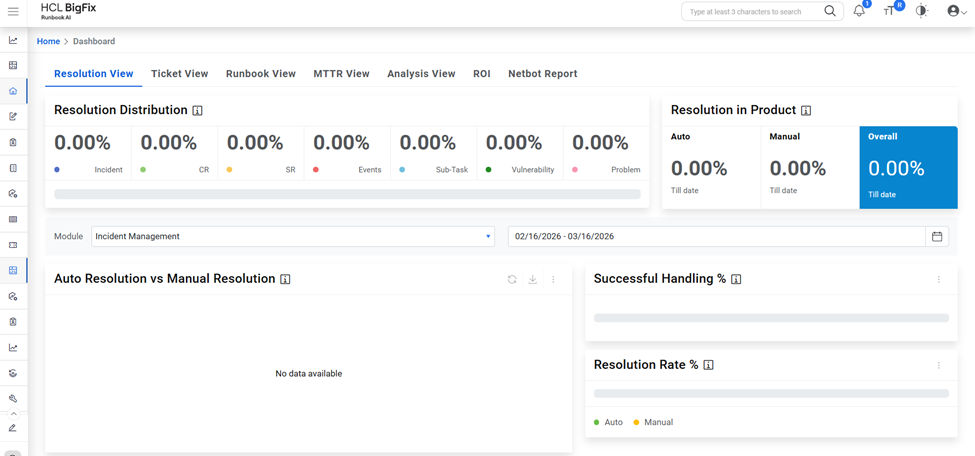Open the text size setting icon
Viewport: 975px width, 456px height.
[889, 12]
